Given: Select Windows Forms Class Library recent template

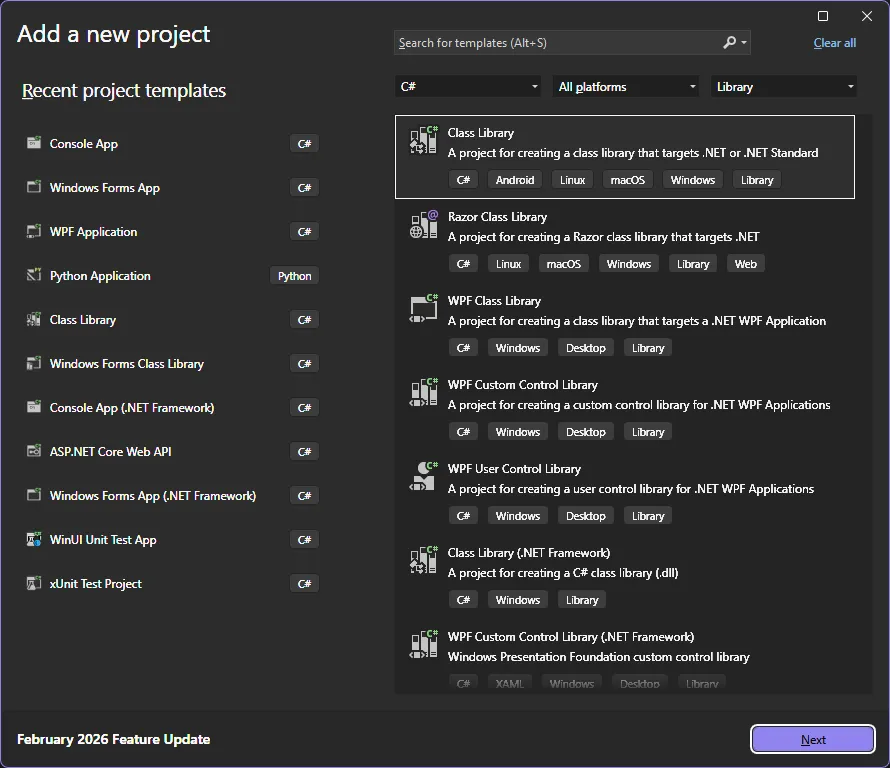Looking at the screenshot, I should coord(173,364).
